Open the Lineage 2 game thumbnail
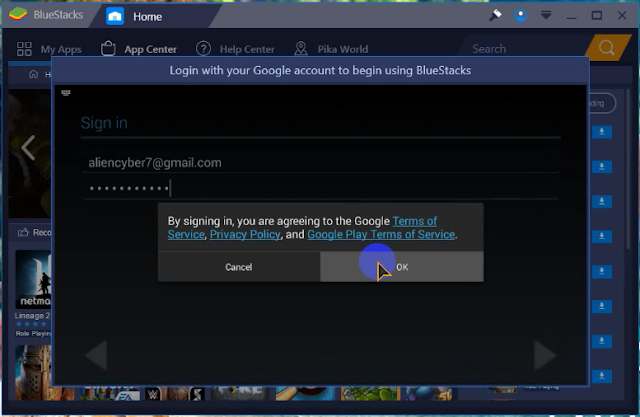The image size is (640, 417). [x=33, y=279]
